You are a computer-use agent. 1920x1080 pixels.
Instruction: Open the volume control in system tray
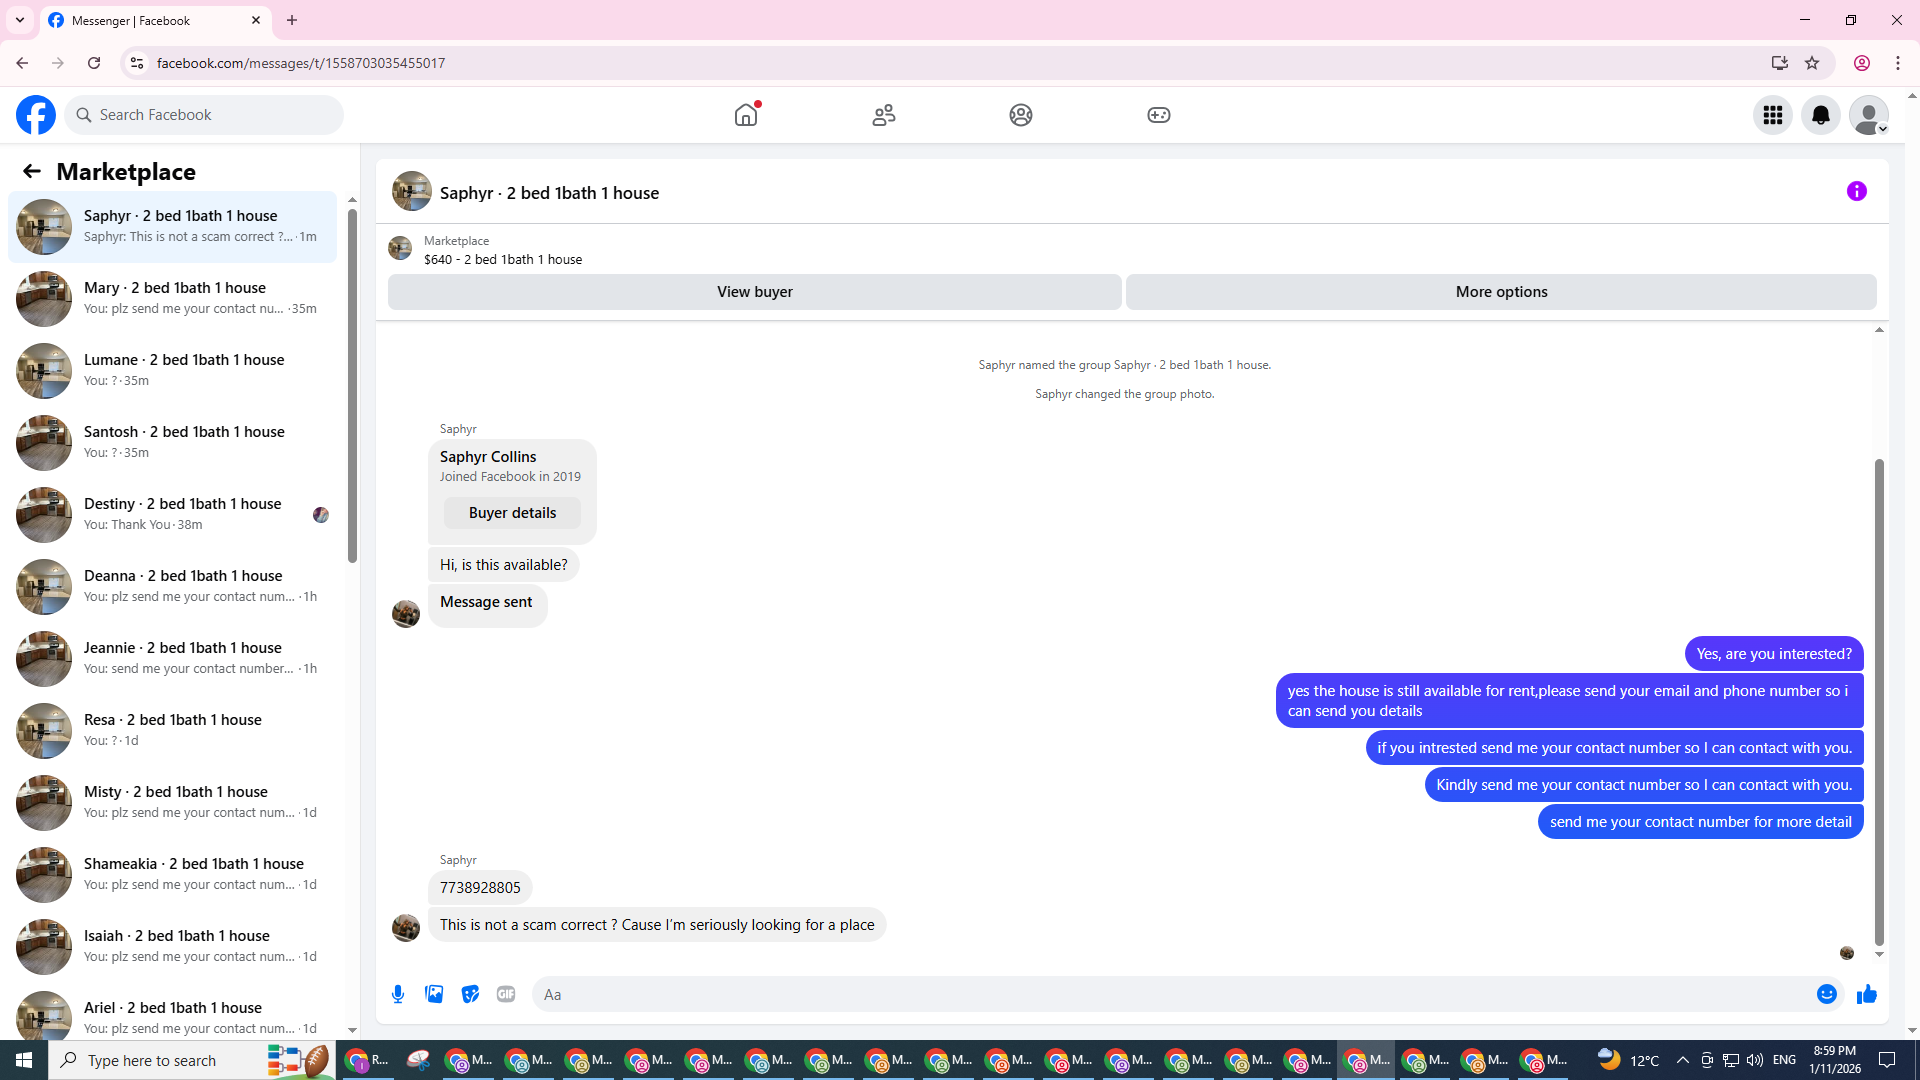[x=1755, y=1060]
